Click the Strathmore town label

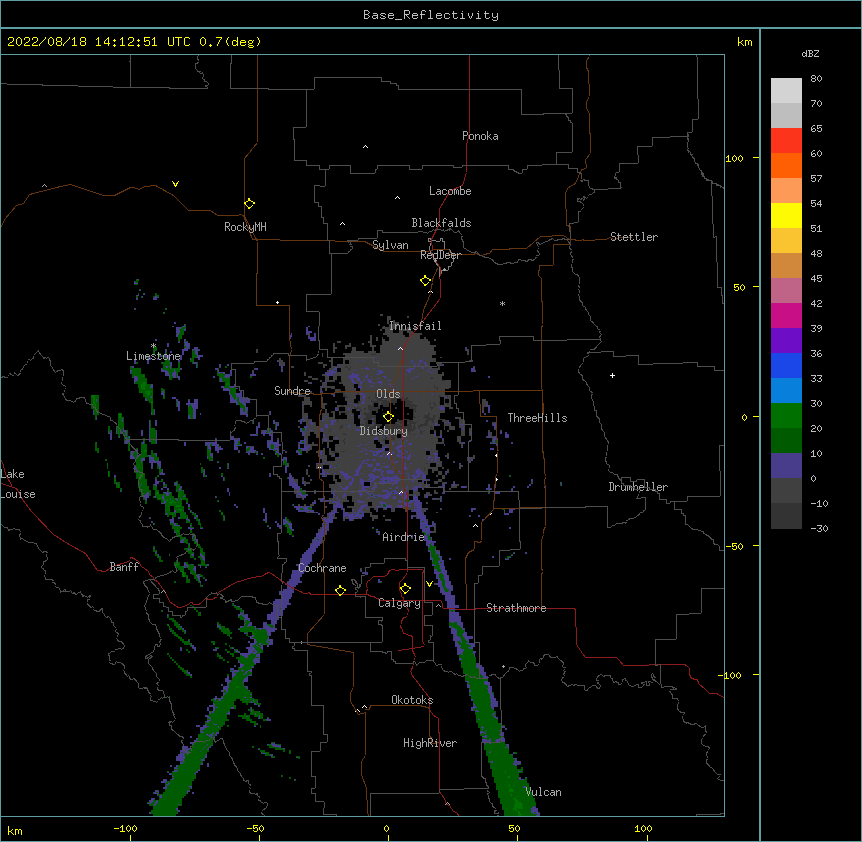[516, 608]
